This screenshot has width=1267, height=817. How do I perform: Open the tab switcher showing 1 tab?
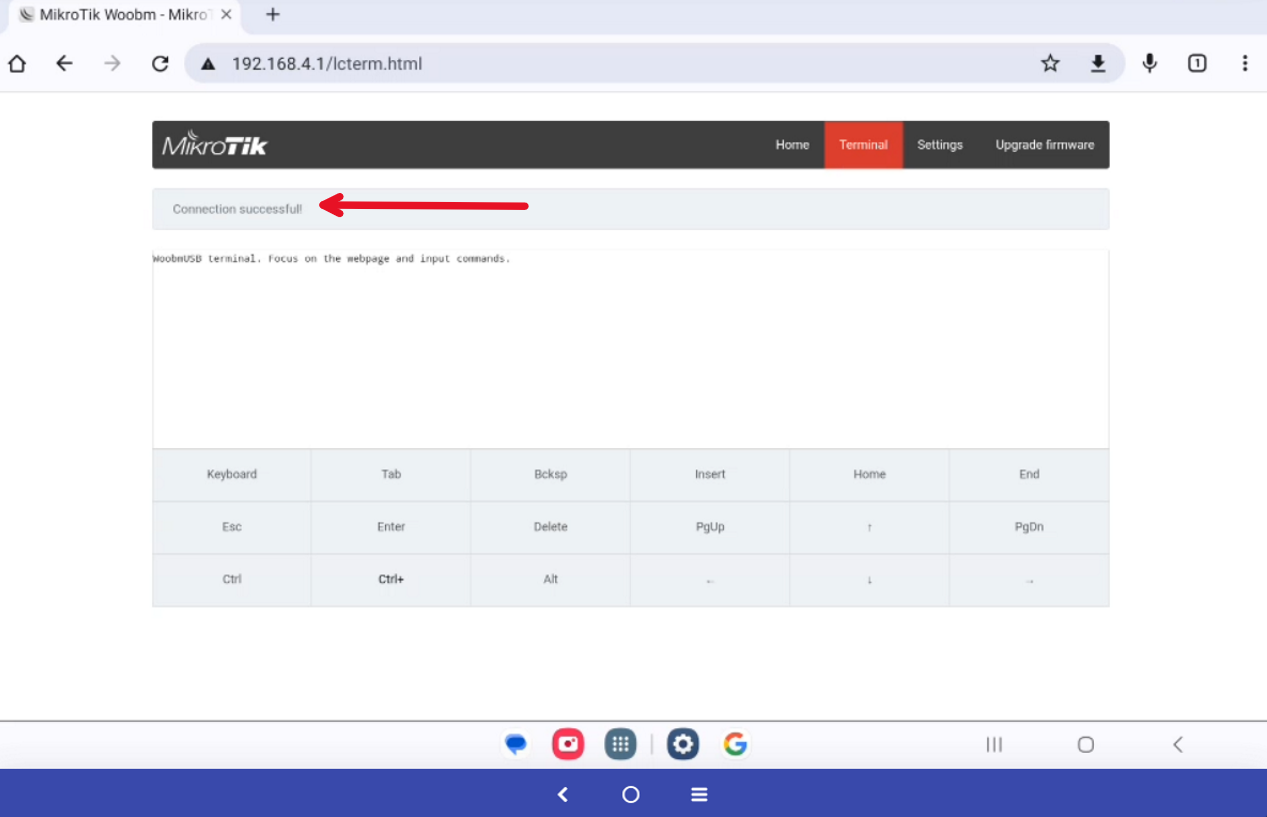point(1197,64)
